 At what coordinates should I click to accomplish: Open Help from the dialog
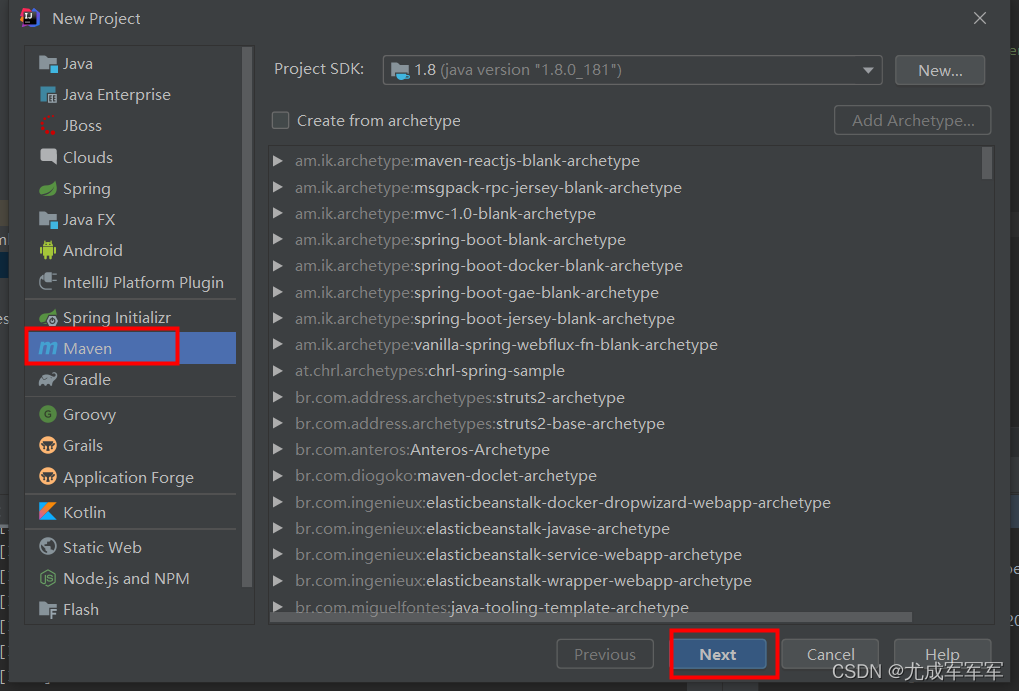point(942,654)
